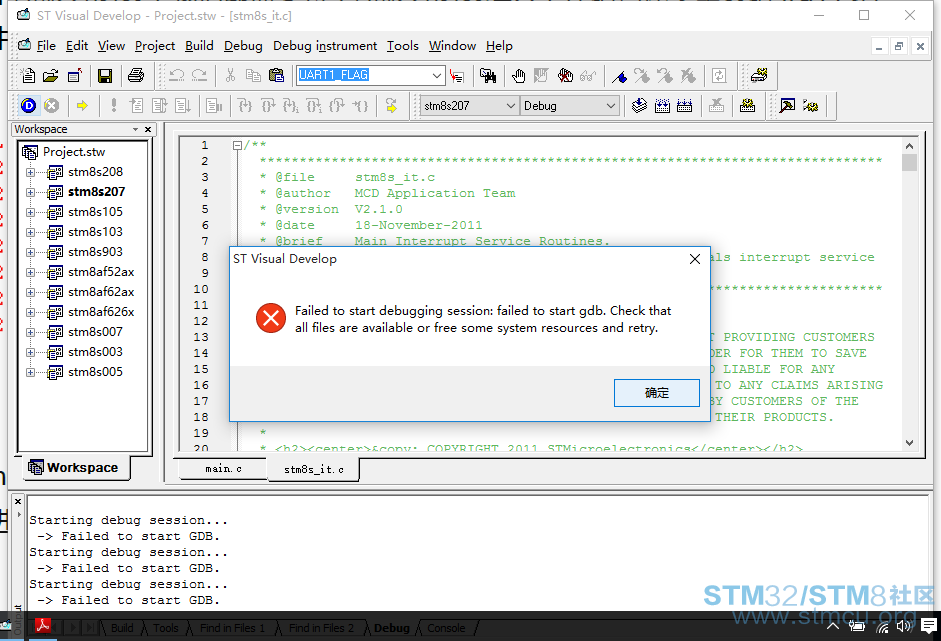Click the Insert breakpoint hand icon
Viewport: 941px width, 641px height.
pos(519,76)
